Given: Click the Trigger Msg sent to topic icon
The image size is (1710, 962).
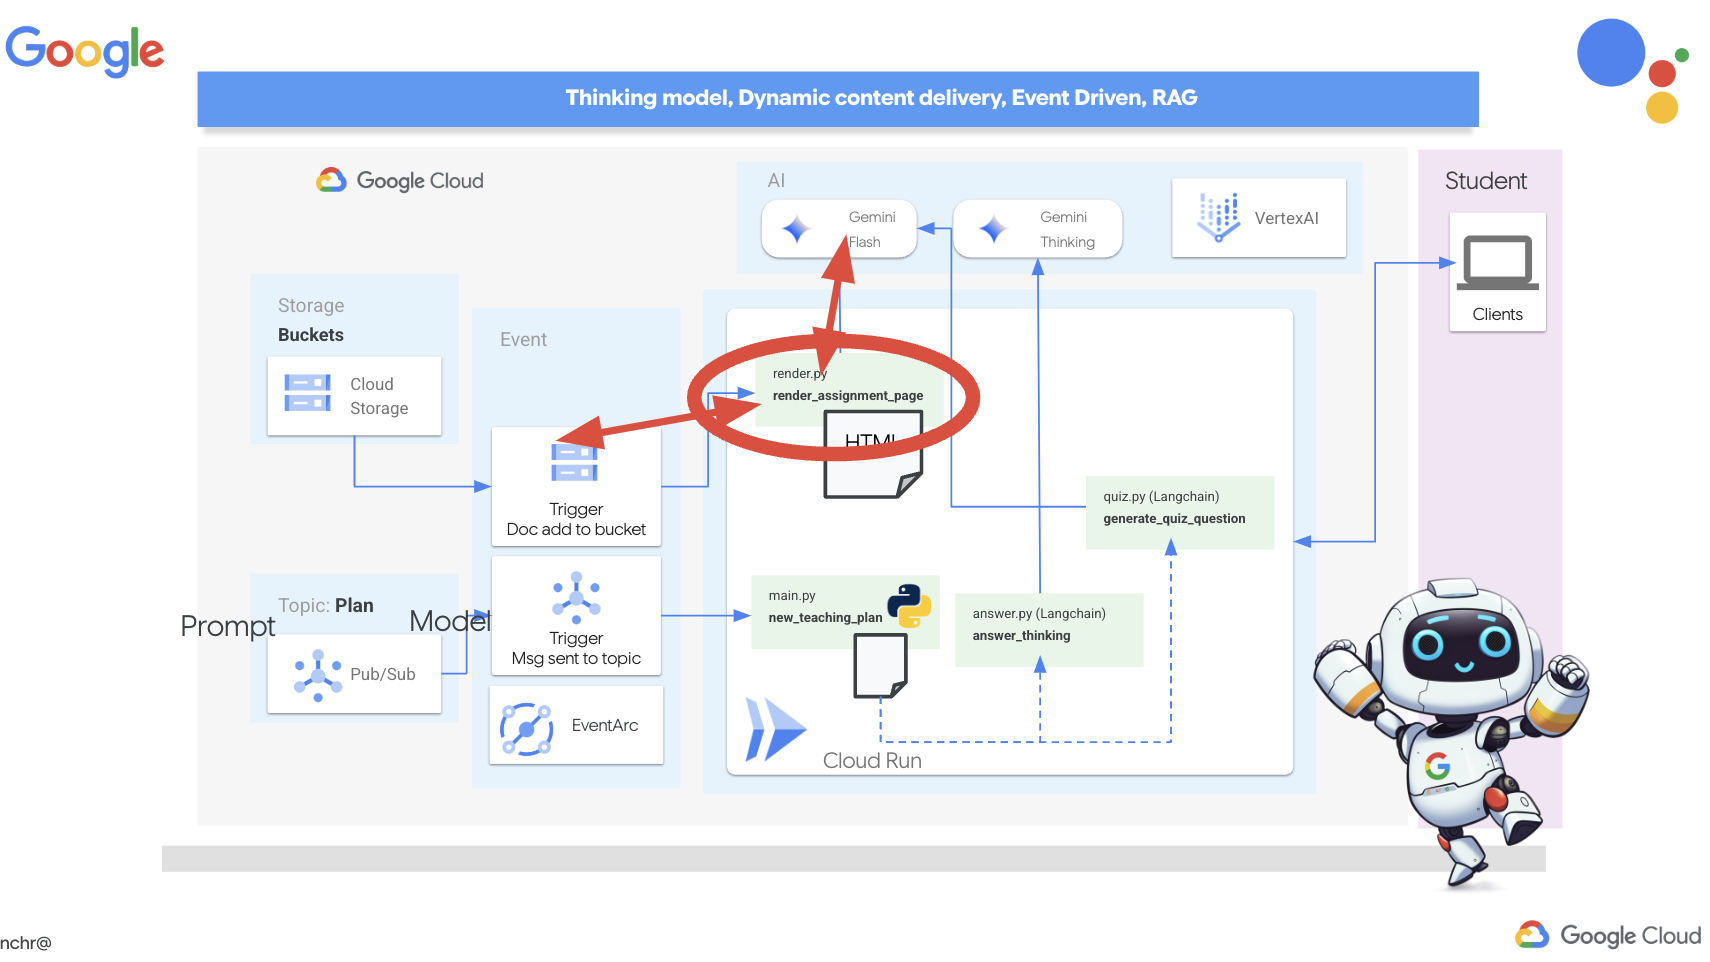Looking at the screenshot, I should click(576, 597).
